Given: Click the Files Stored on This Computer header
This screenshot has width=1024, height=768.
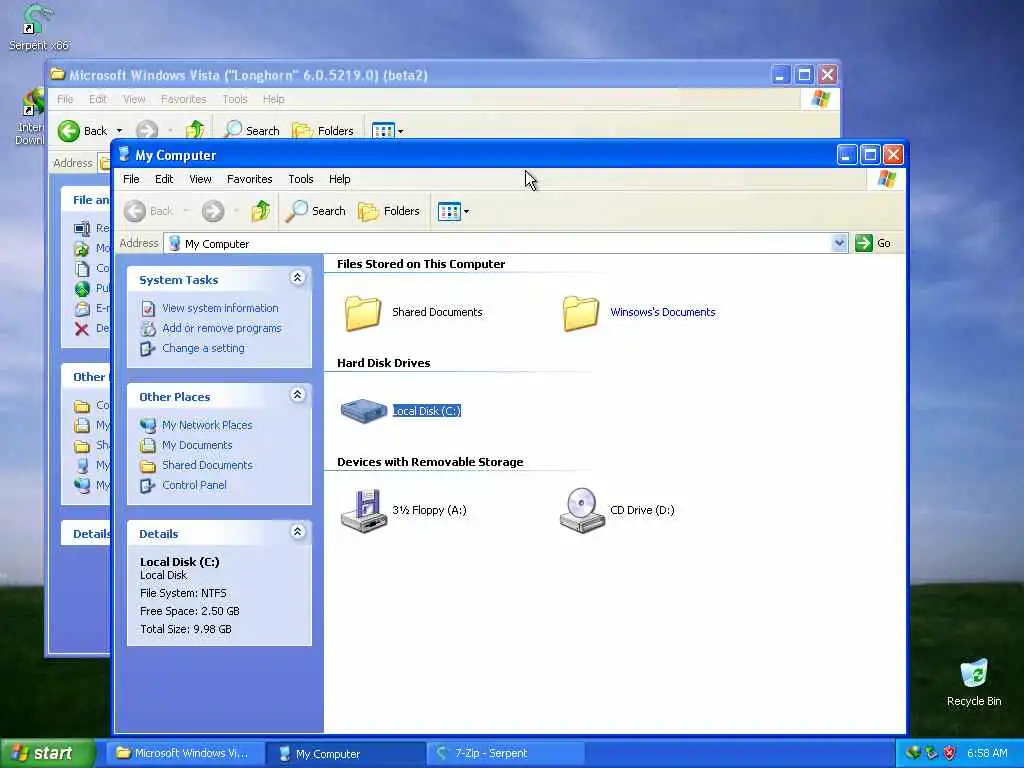Looking at the screenshot, I should tap(421, 264).
